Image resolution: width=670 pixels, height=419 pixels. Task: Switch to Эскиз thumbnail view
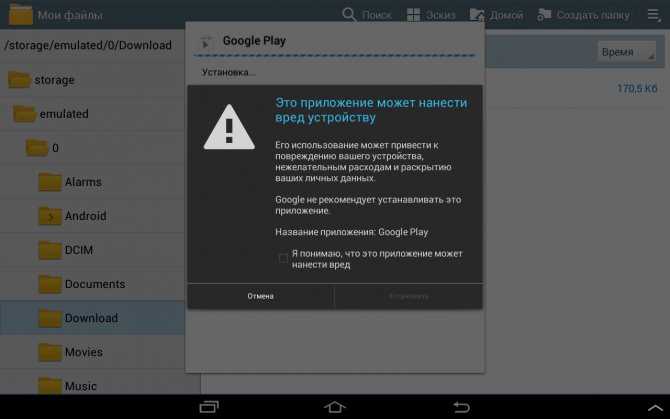point(431,15)
